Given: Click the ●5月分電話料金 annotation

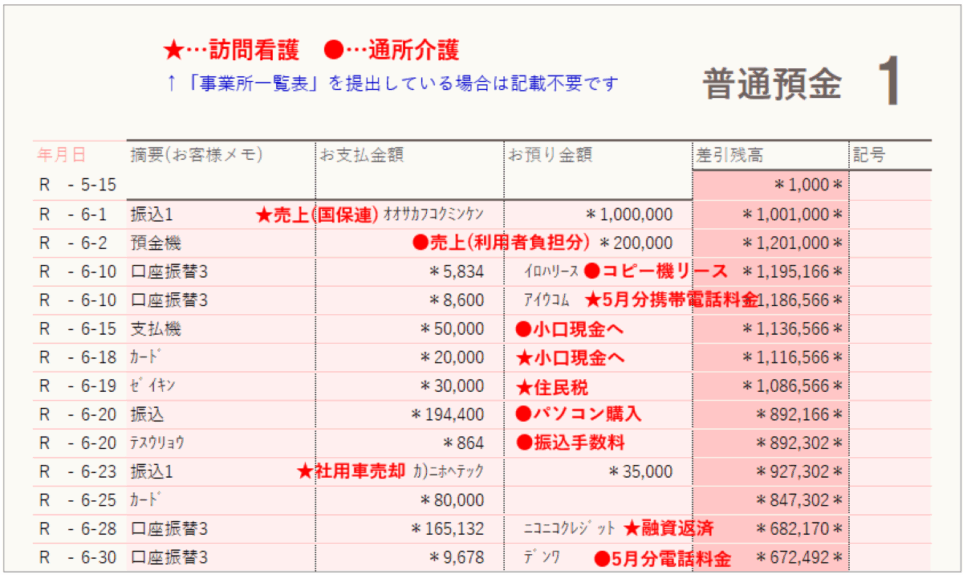Looking at the screenshot, I should pyautogui.click(x=663, y=558).
